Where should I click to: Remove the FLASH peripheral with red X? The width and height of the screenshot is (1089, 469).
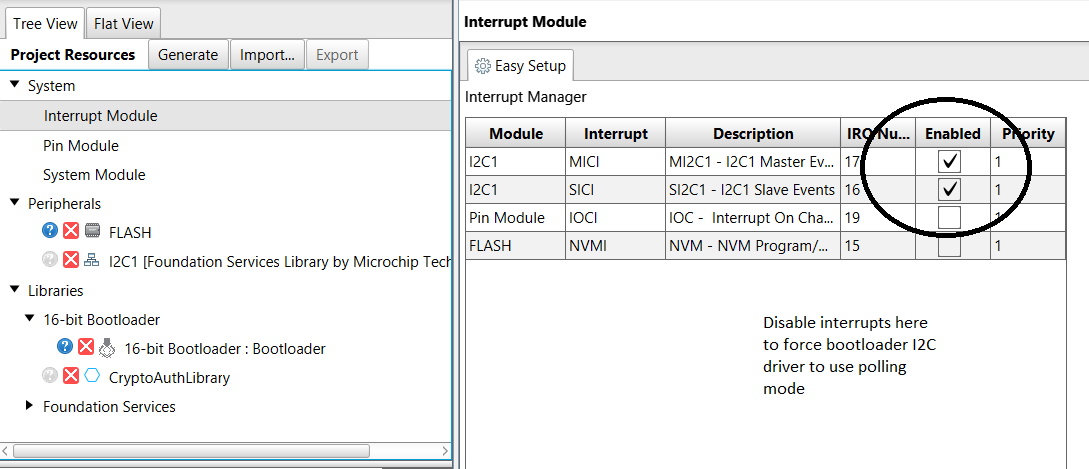point(71,232)
